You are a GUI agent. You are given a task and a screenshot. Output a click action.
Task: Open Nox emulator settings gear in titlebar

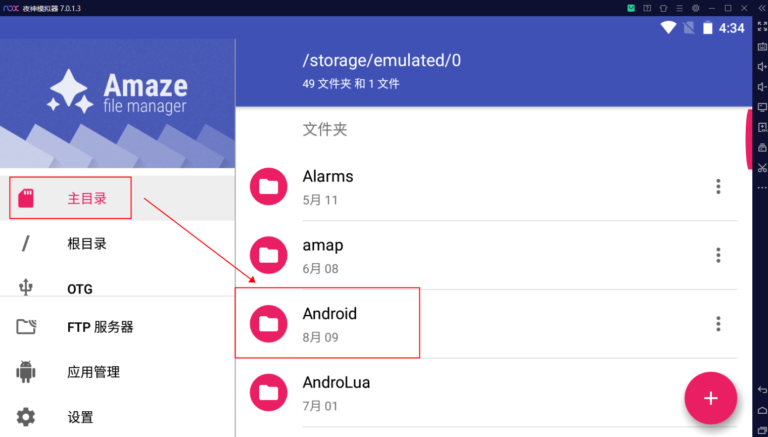(x=696, y=8)
